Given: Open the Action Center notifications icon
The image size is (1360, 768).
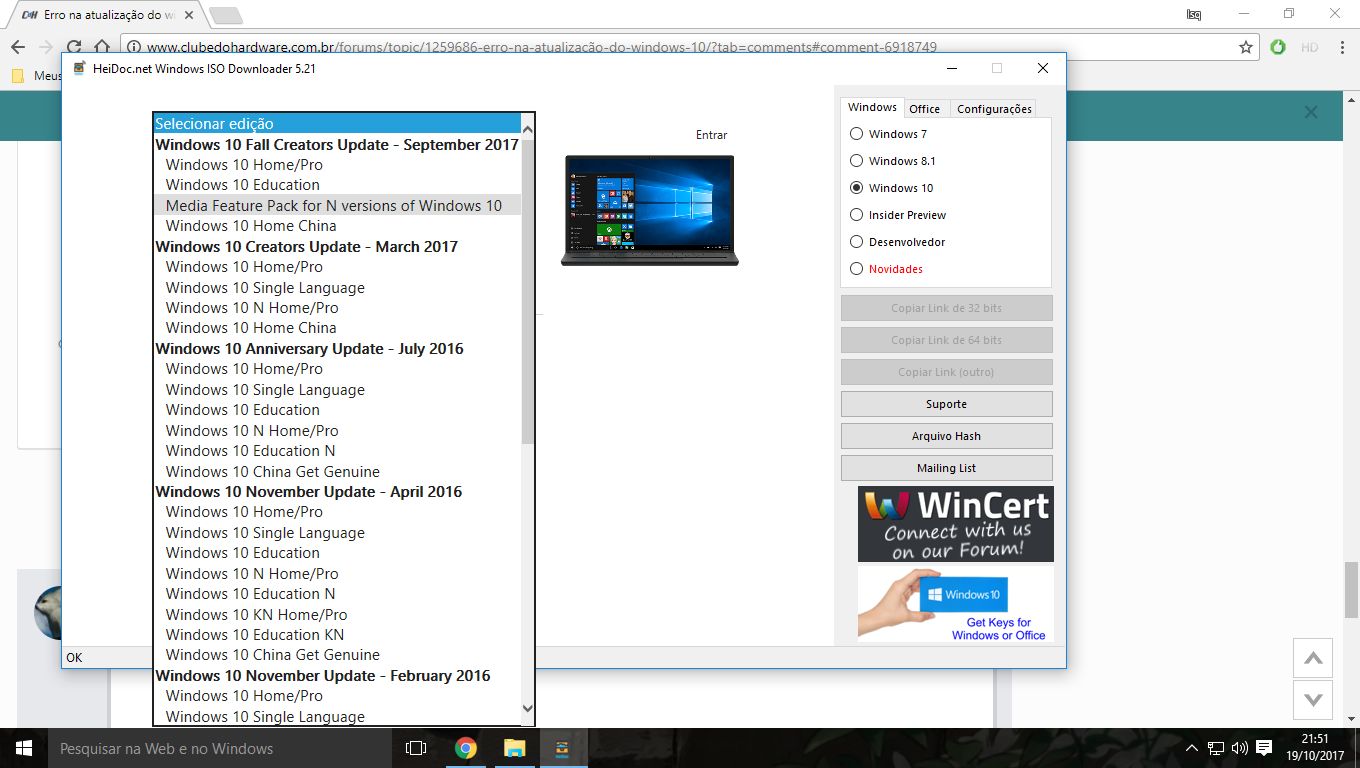Looking at the screenshot, I should coord(1264,748).
